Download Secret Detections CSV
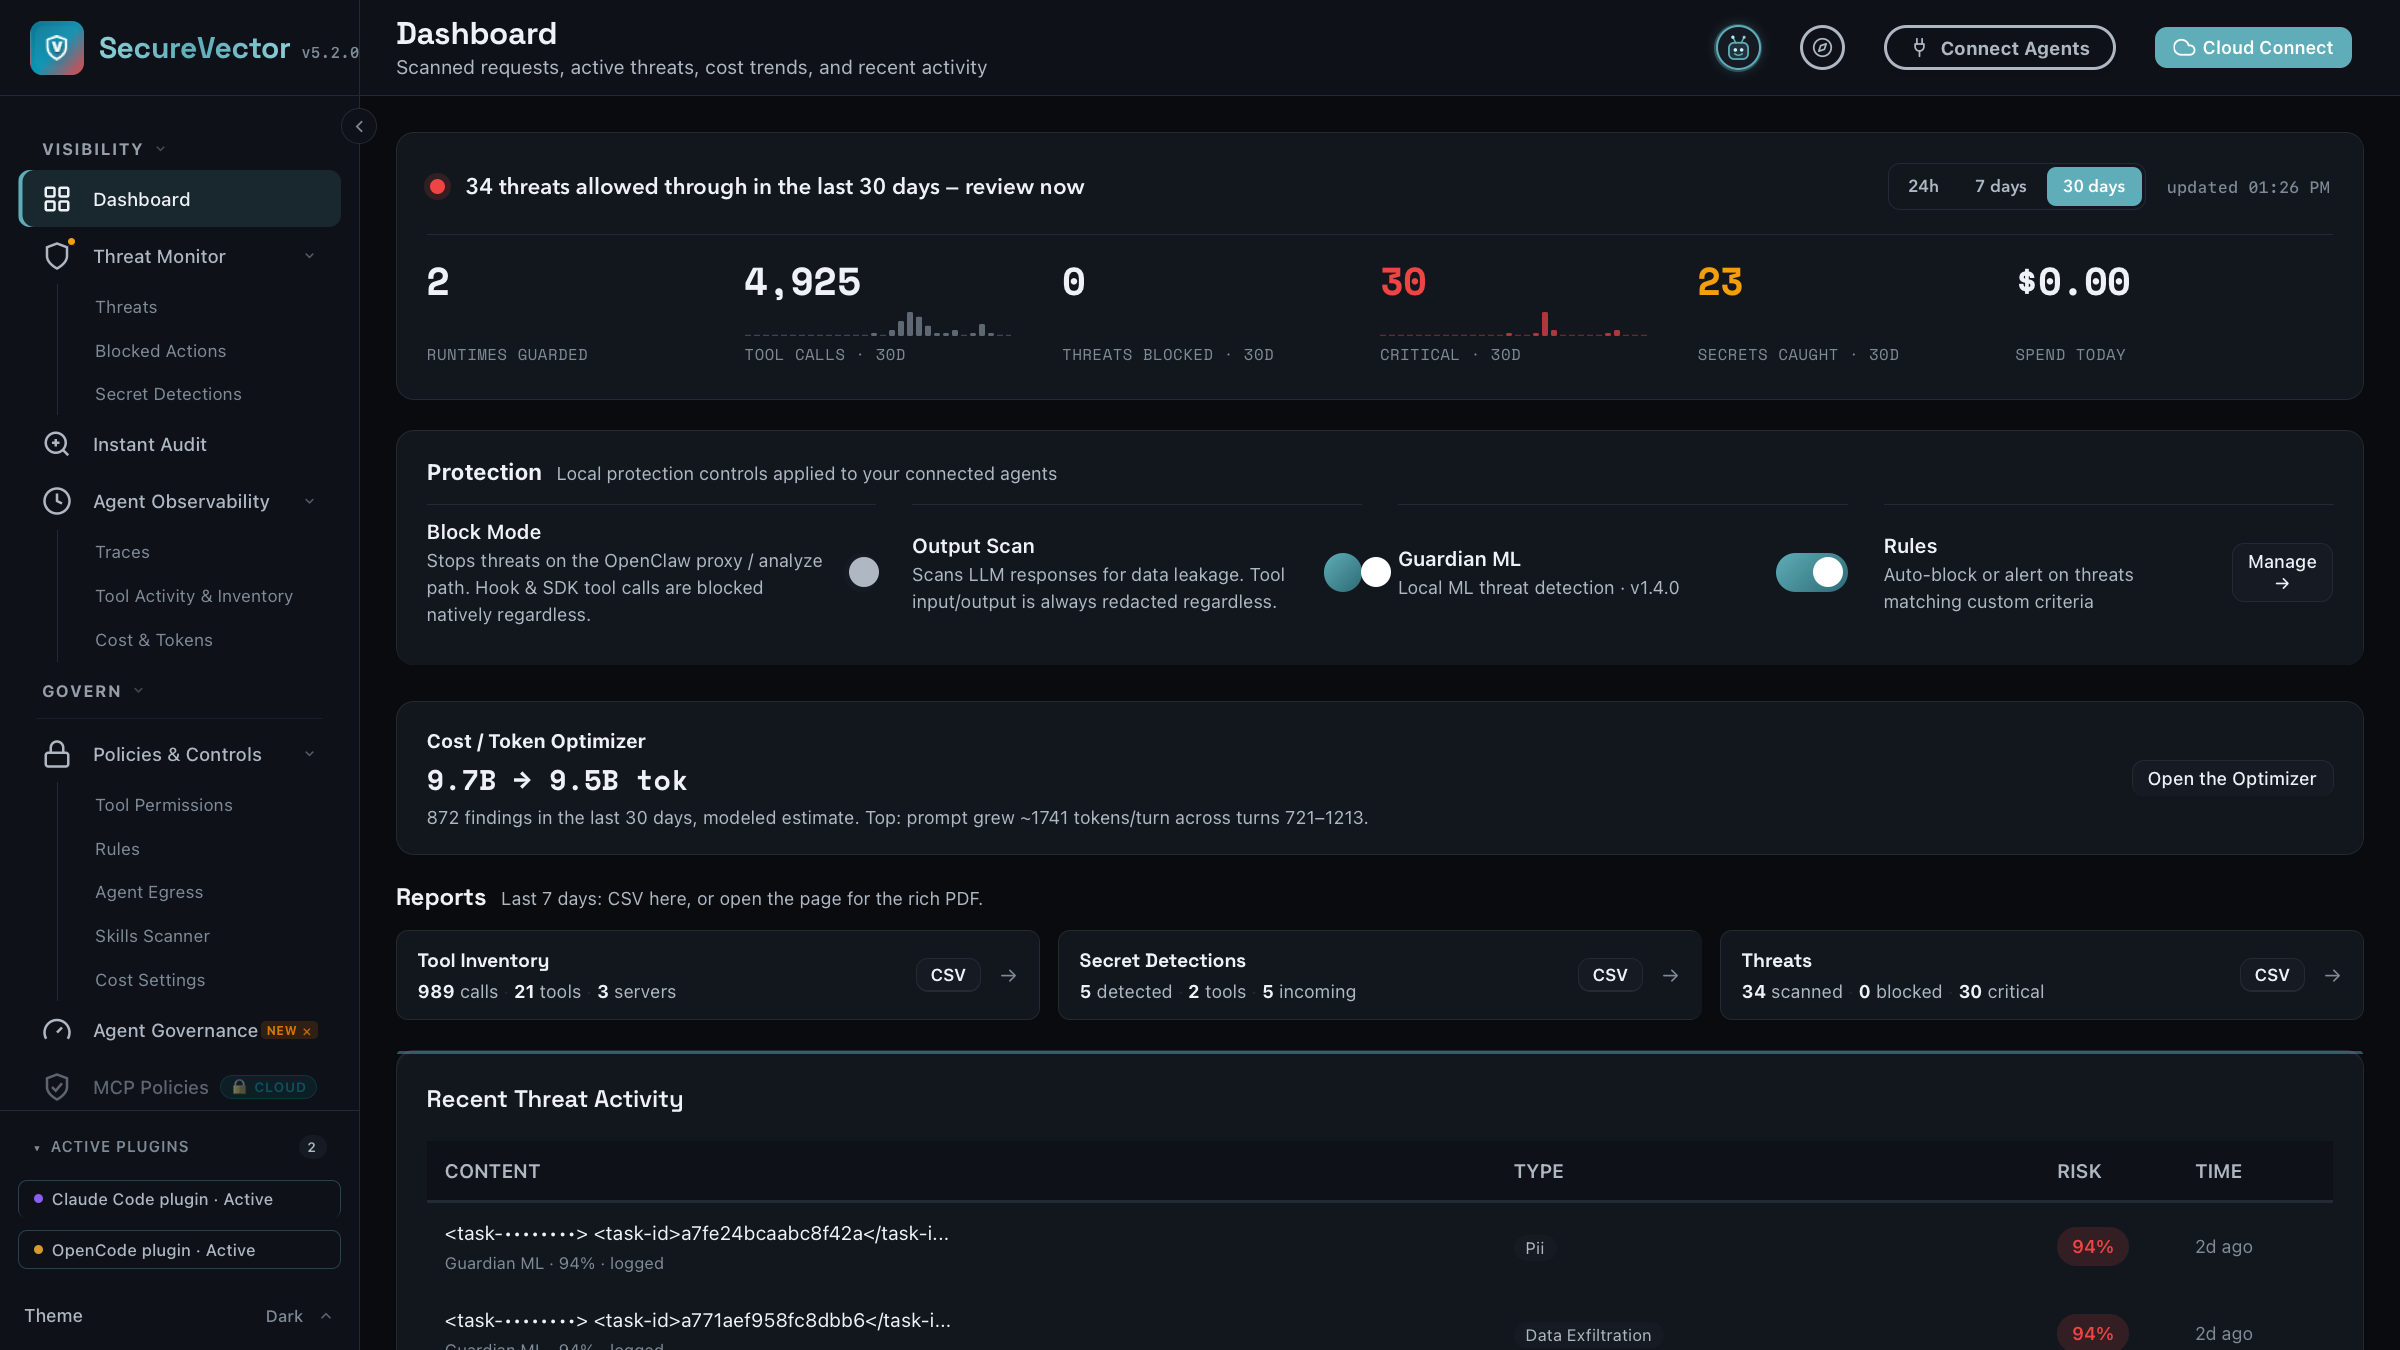The image size is (2400, 1350). [x=1610, y=975]
